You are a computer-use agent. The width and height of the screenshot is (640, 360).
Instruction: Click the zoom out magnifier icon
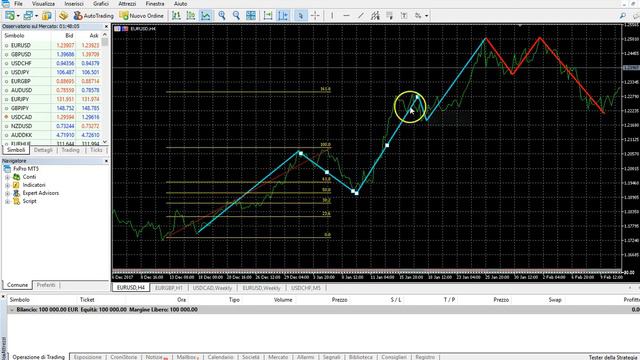point(236,16)
